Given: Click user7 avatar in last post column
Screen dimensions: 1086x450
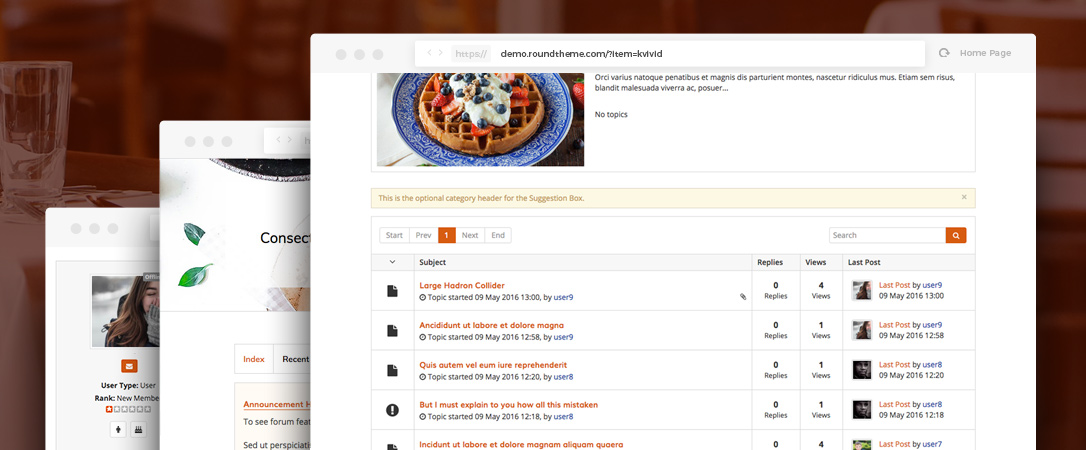Looking at the screenshot, I should (862, 444).
